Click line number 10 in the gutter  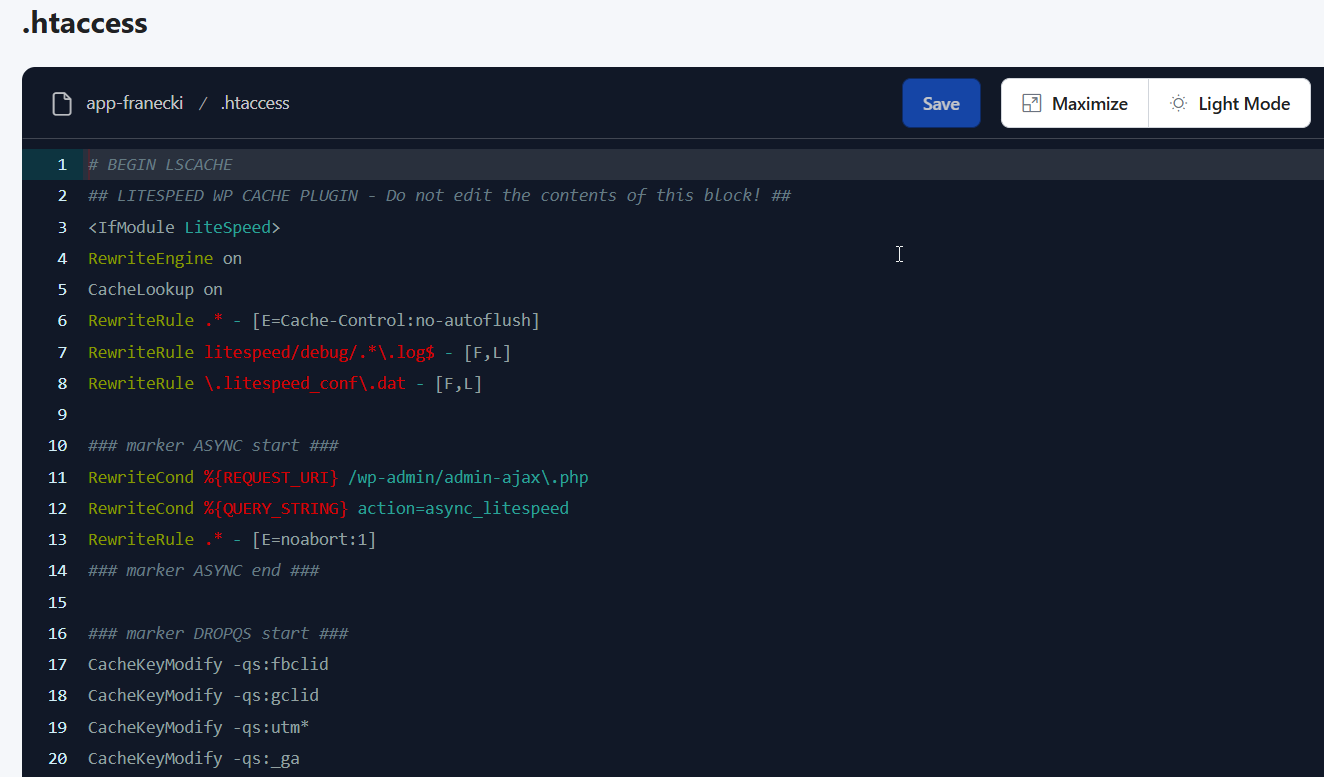58,446
